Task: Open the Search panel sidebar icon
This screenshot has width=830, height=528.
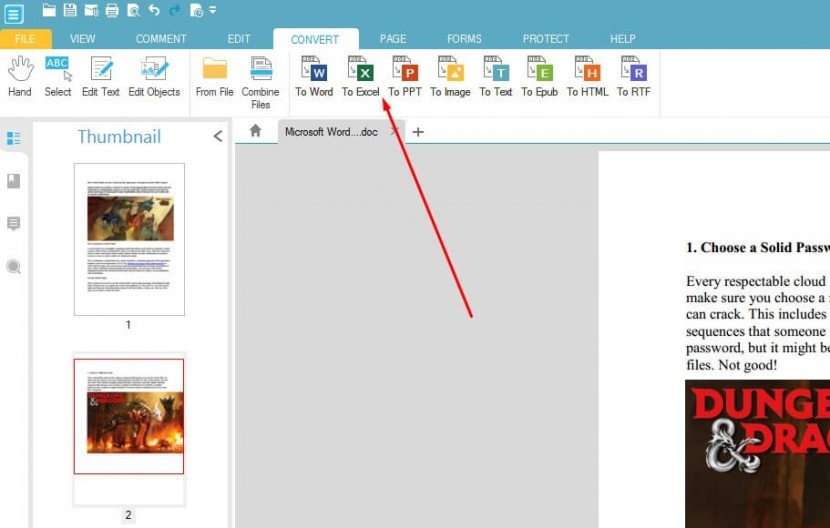Action: point(14,266)
